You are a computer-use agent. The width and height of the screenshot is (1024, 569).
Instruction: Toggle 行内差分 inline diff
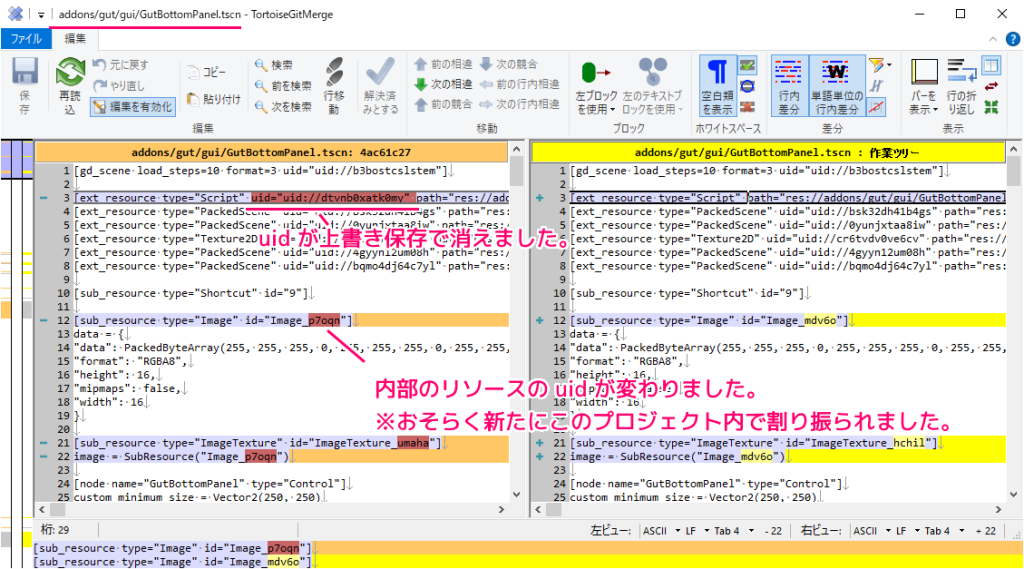(789, 86)
